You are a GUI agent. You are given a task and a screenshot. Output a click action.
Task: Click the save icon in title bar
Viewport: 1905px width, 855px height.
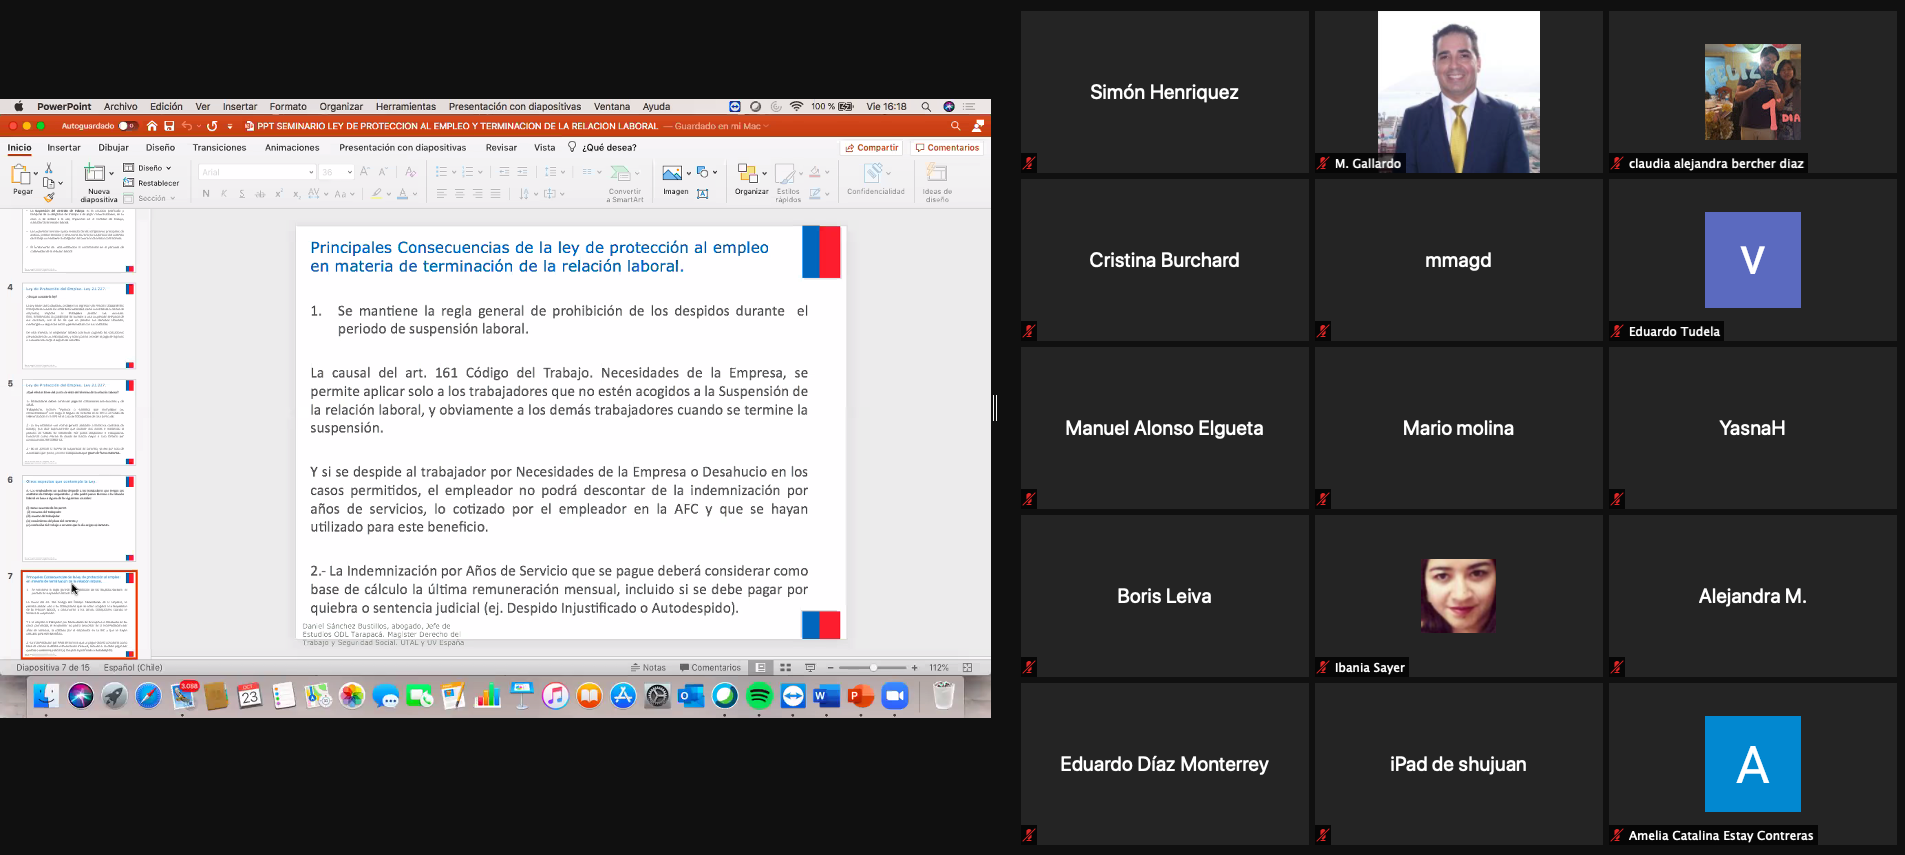[169, 126]
